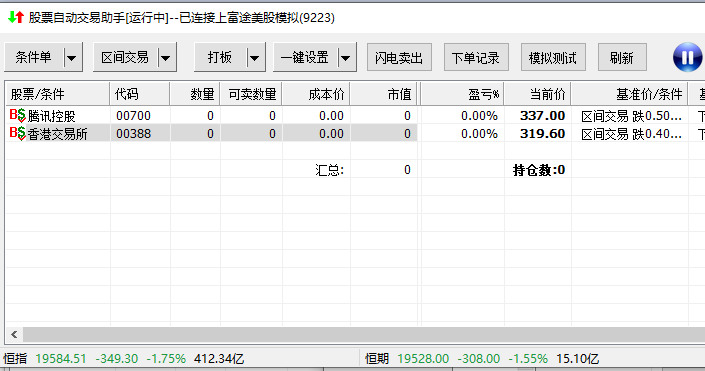Open the 打板 dropdown arrow
The height and width of the screenshot is (371, 705).
(x=254, y=58)
